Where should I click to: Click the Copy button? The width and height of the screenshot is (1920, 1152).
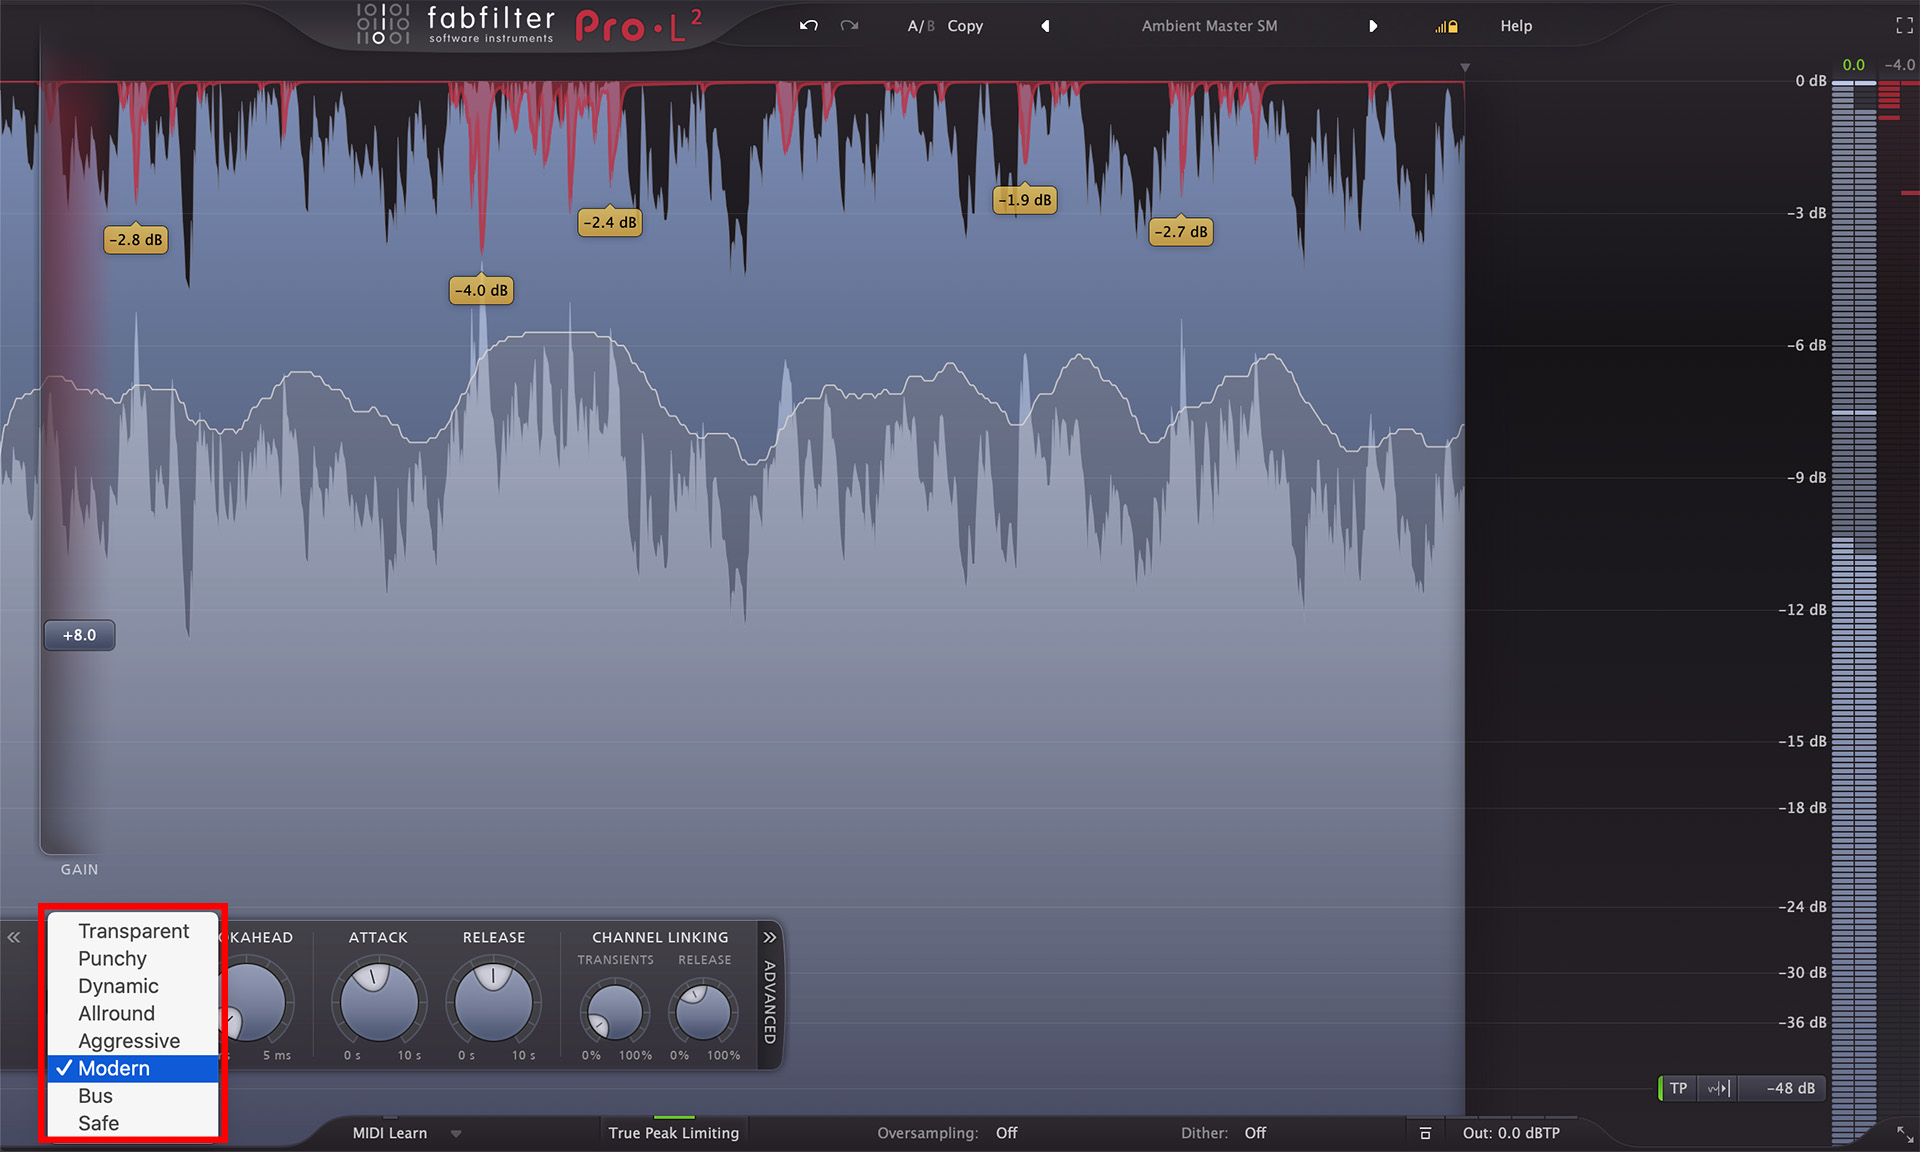click(965, 26)
